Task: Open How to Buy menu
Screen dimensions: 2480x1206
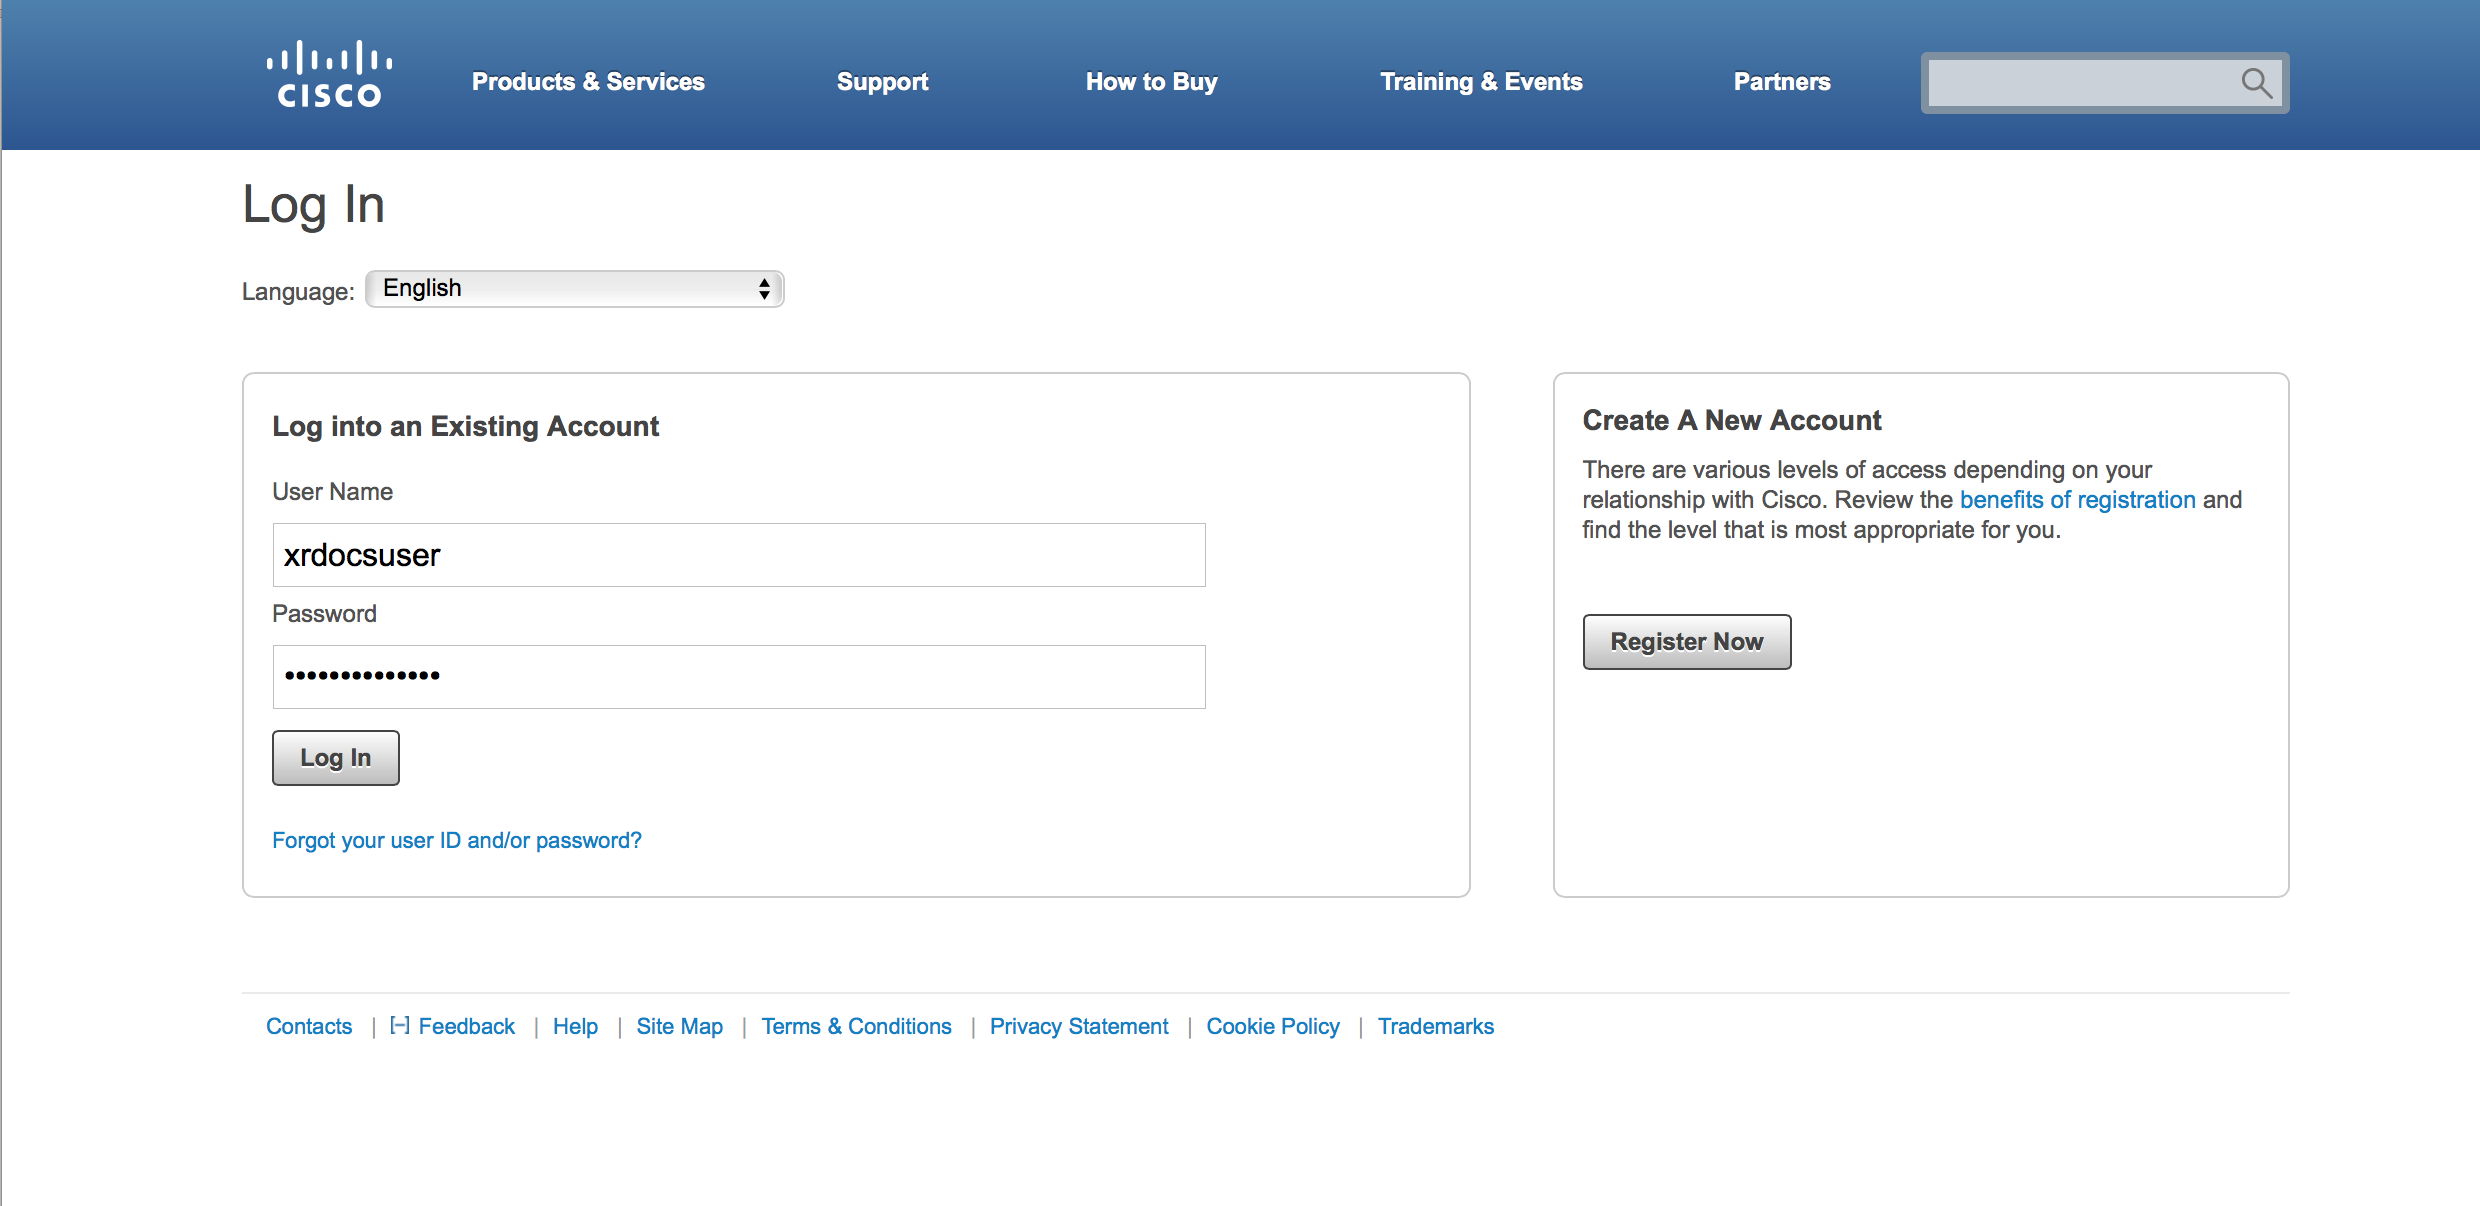Action: [1151, 82]
